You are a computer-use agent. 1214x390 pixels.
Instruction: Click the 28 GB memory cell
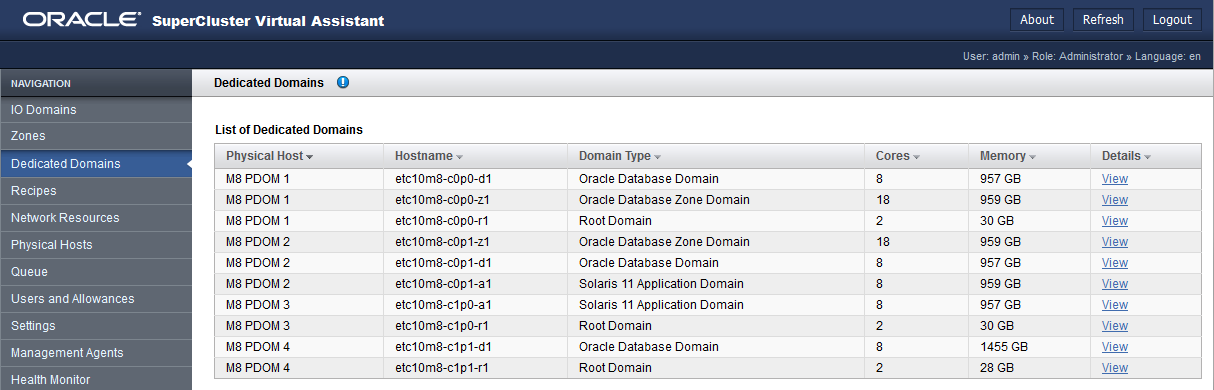point(1029,368)
